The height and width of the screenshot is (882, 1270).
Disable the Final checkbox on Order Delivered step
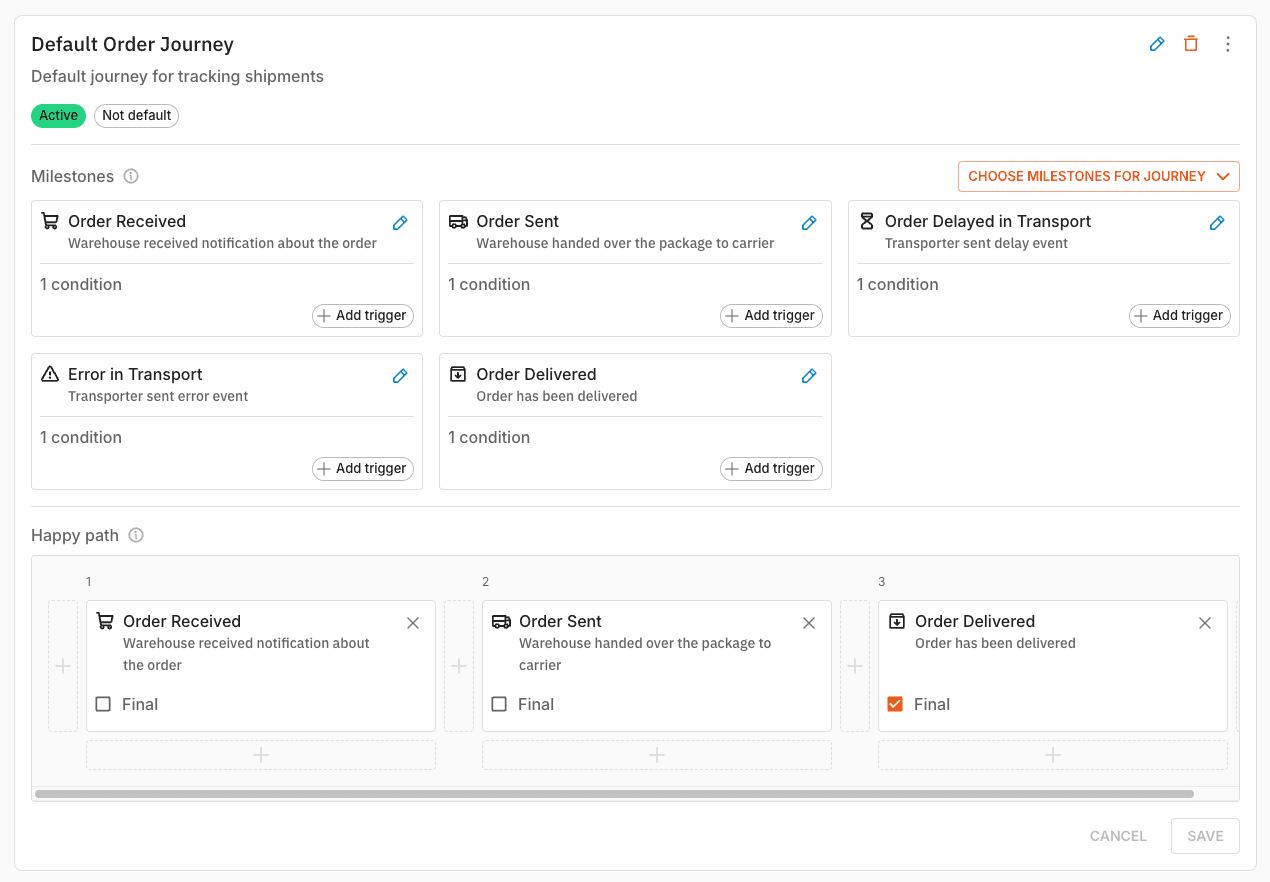pos(895,704)
